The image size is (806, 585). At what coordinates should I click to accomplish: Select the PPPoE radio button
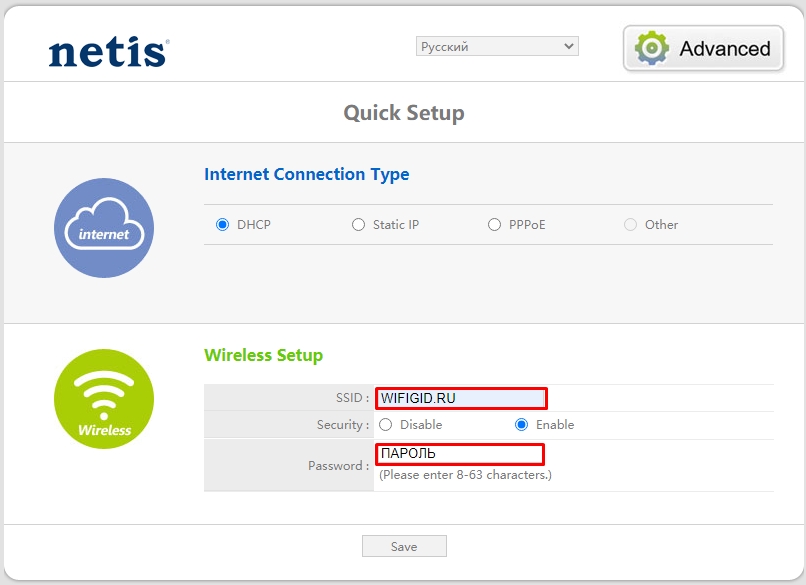click(494, 225)
